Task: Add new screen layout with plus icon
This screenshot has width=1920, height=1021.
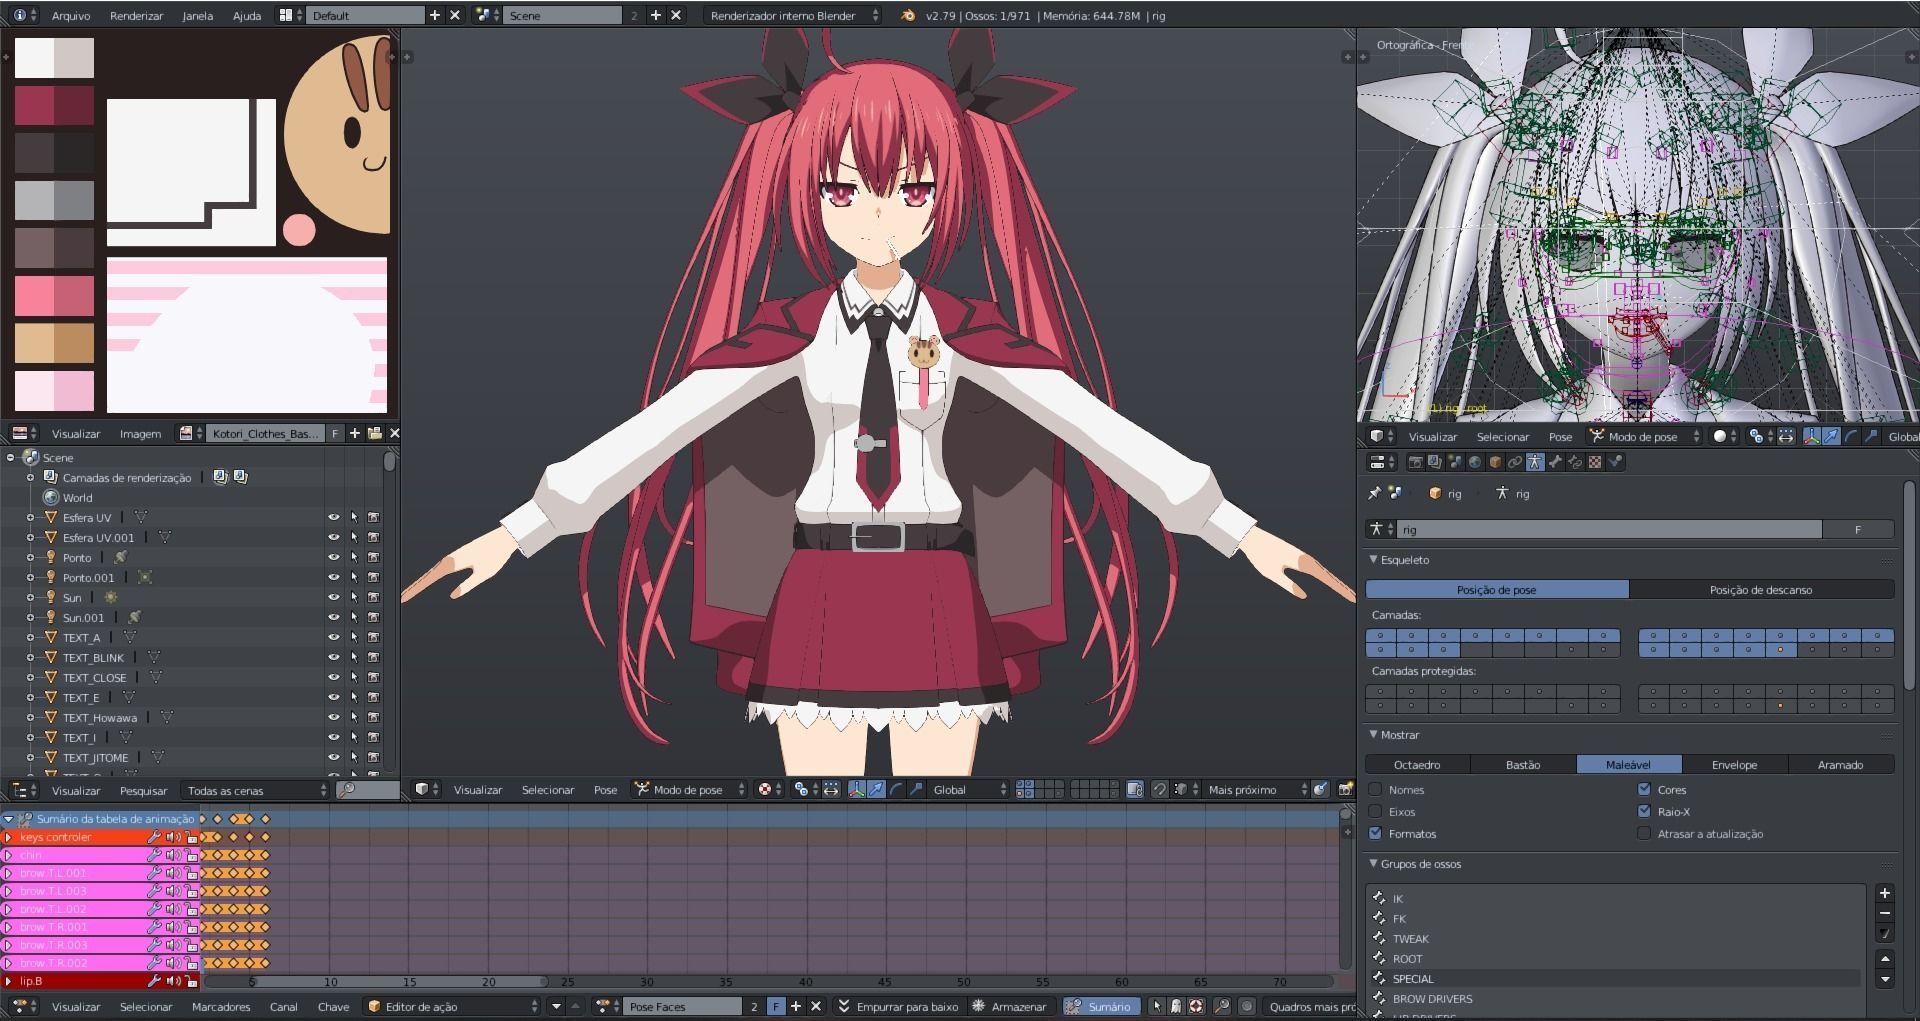Action: (434, 15)
